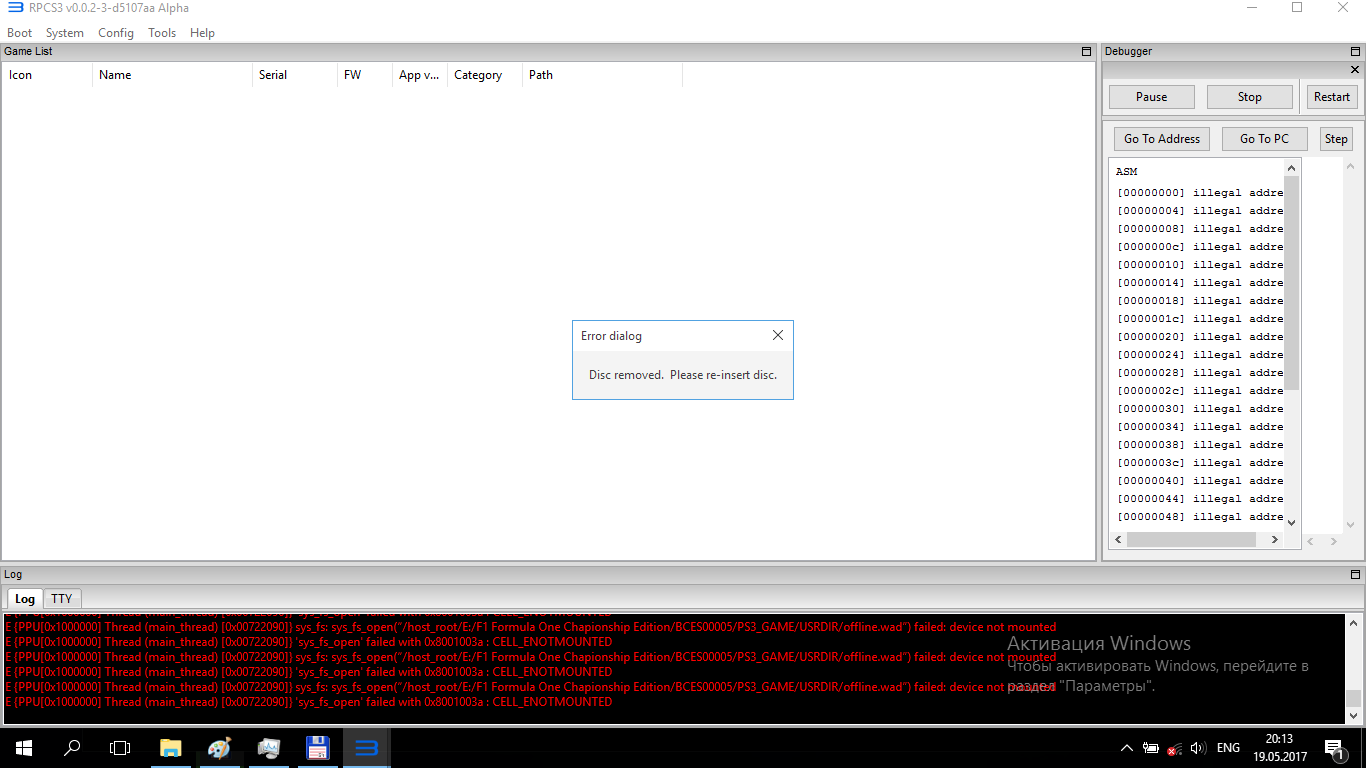Open the Tools menu

pos(162,33)
